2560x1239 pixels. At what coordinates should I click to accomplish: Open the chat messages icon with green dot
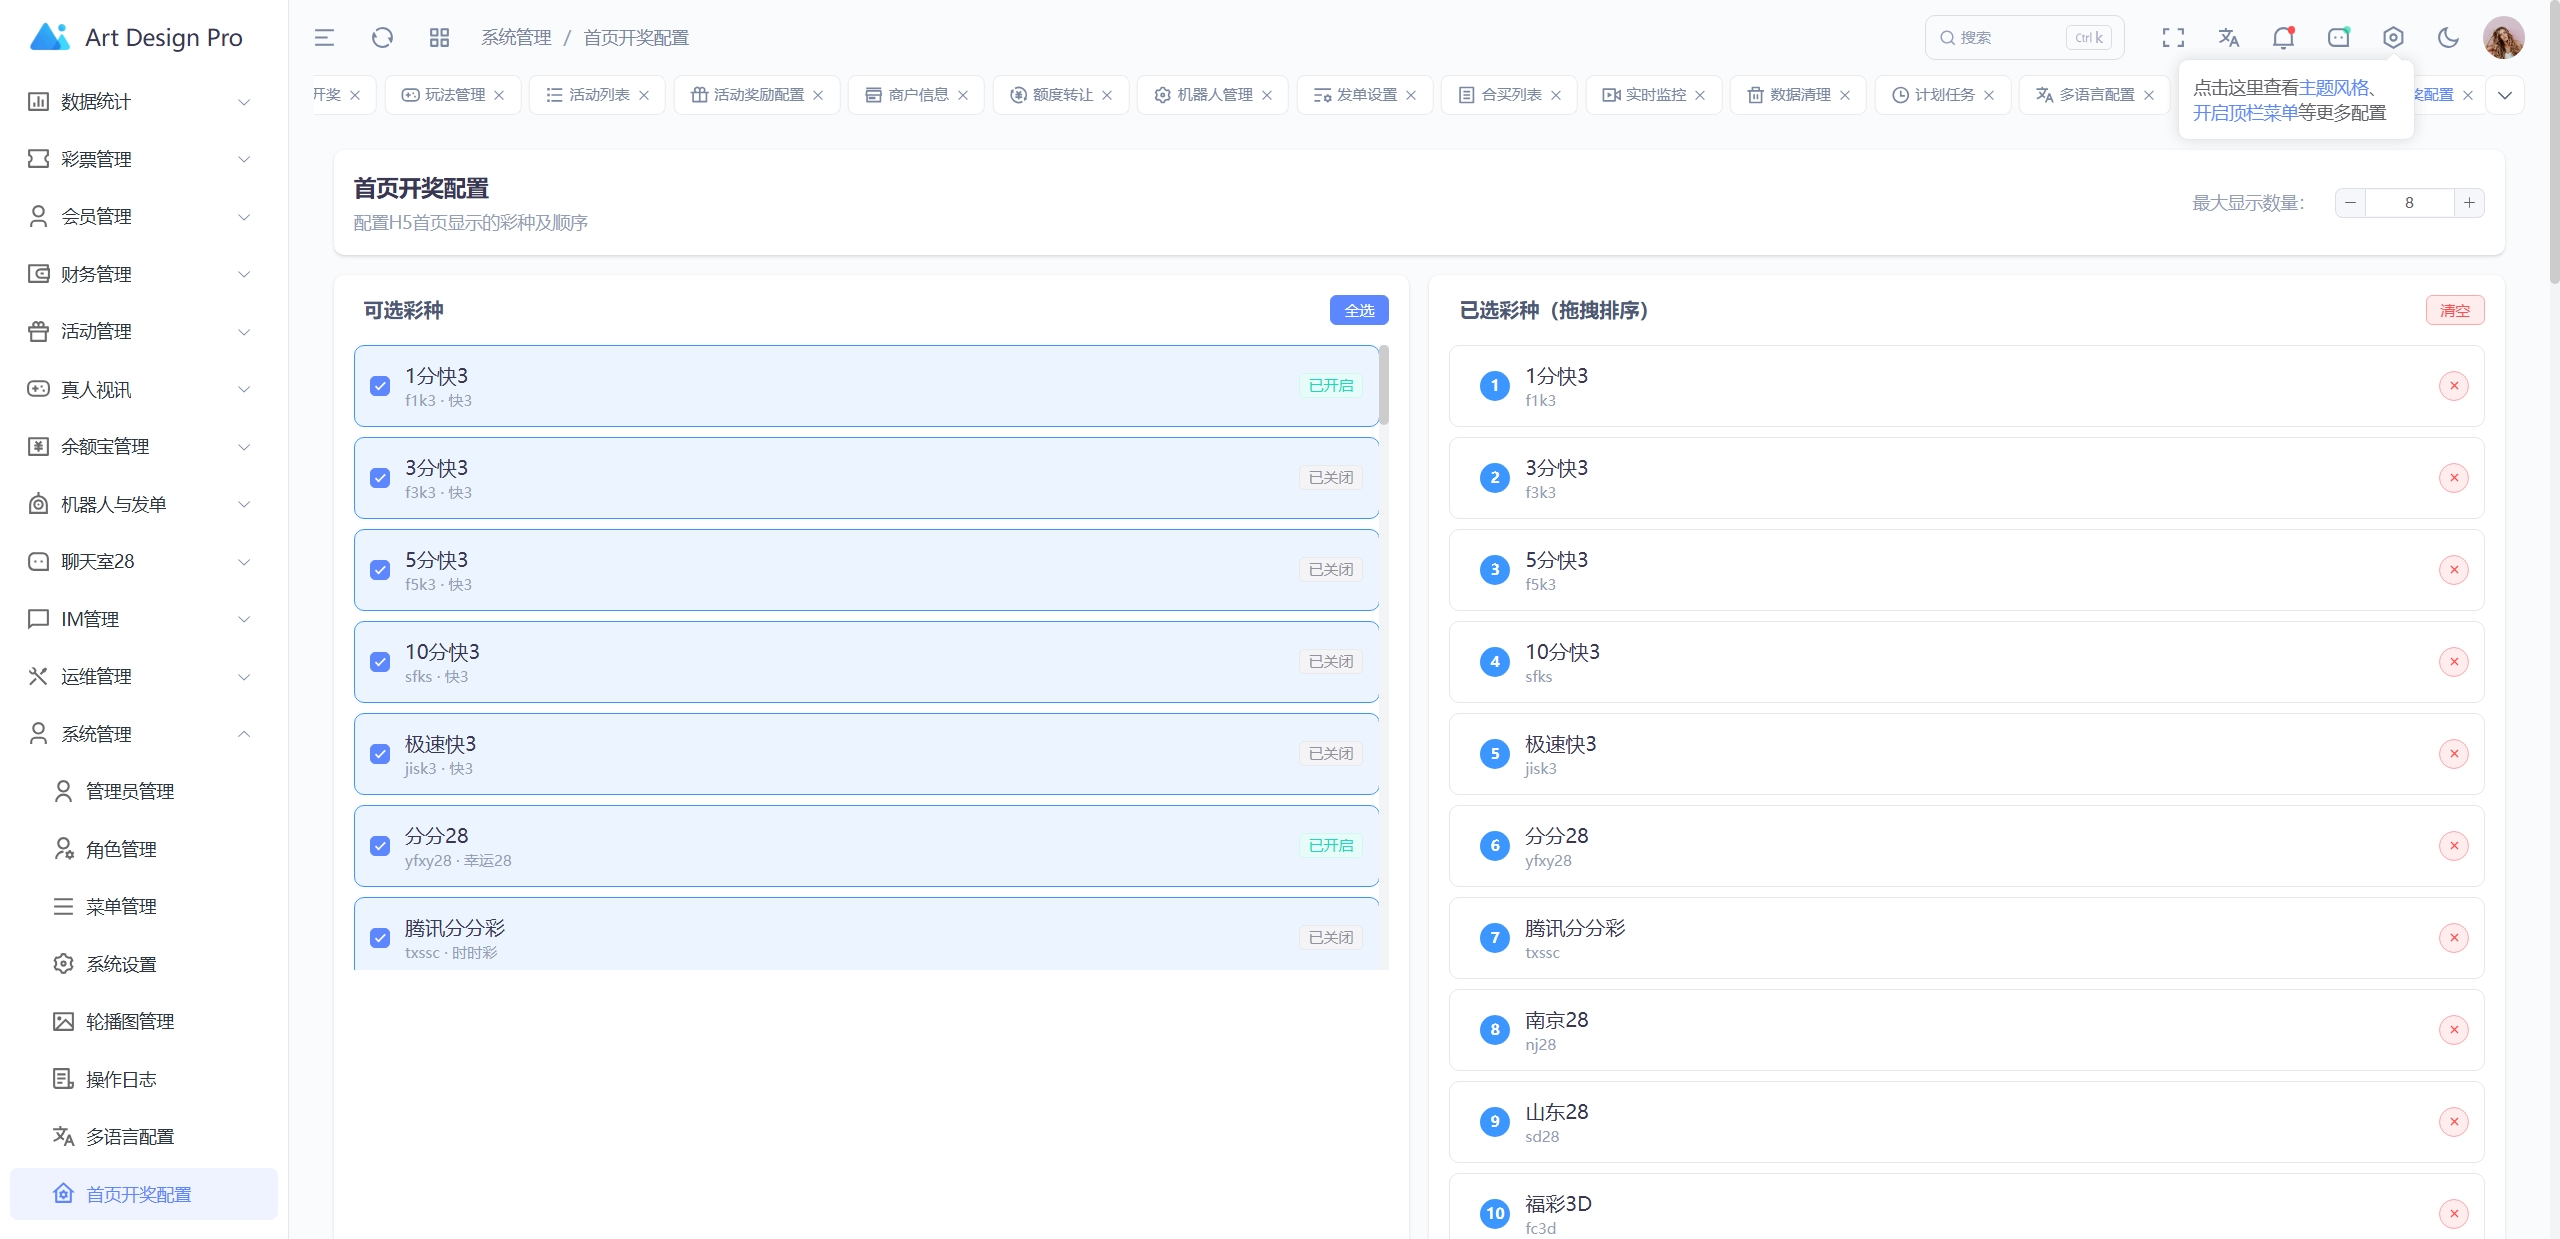tap(2337, 37)
